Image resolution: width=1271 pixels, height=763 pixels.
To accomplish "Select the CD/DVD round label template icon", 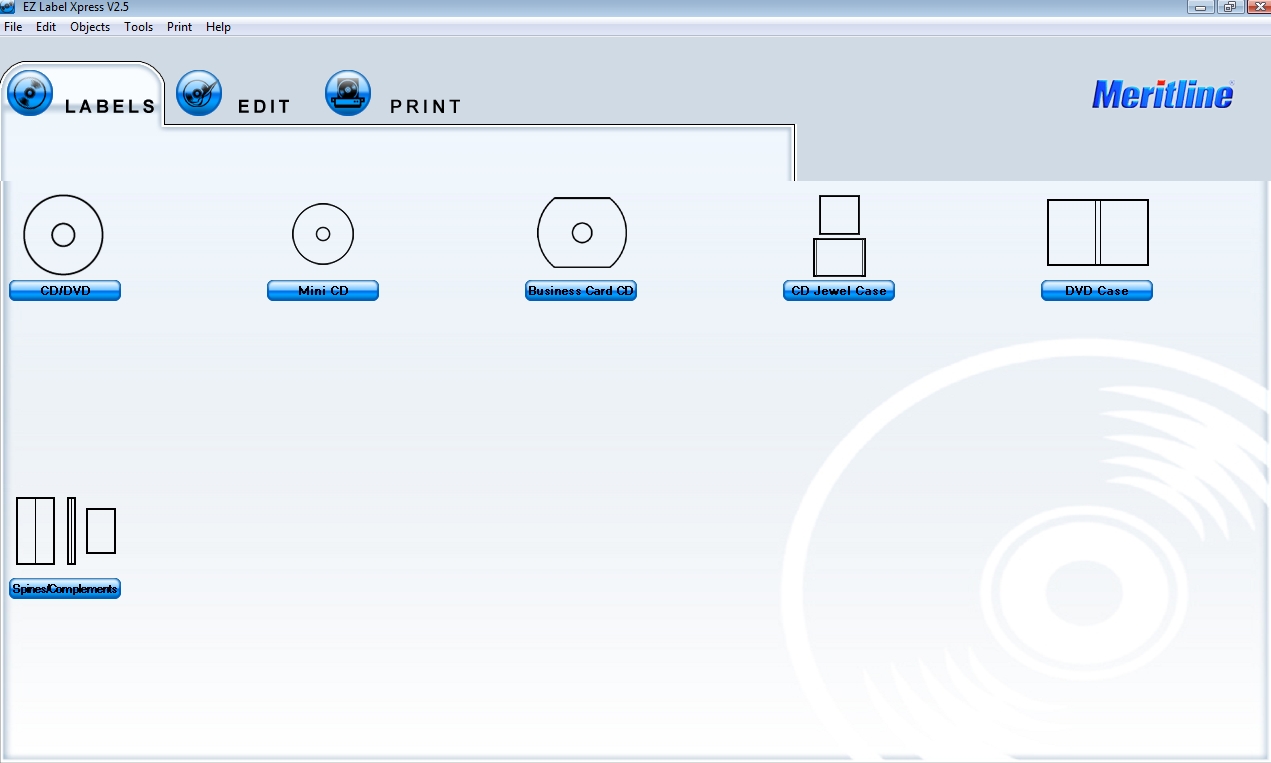I will tap(63, 234).
